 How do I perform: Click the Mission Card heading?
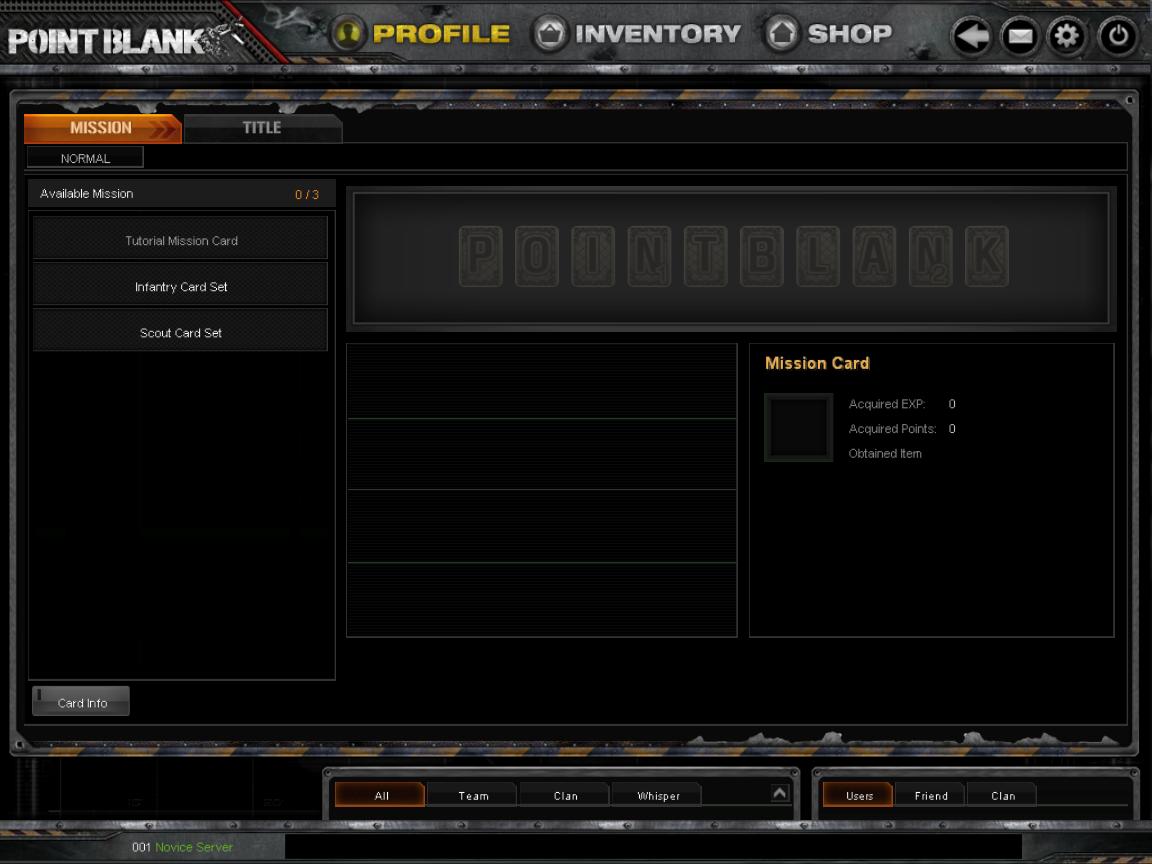point(816,363)
